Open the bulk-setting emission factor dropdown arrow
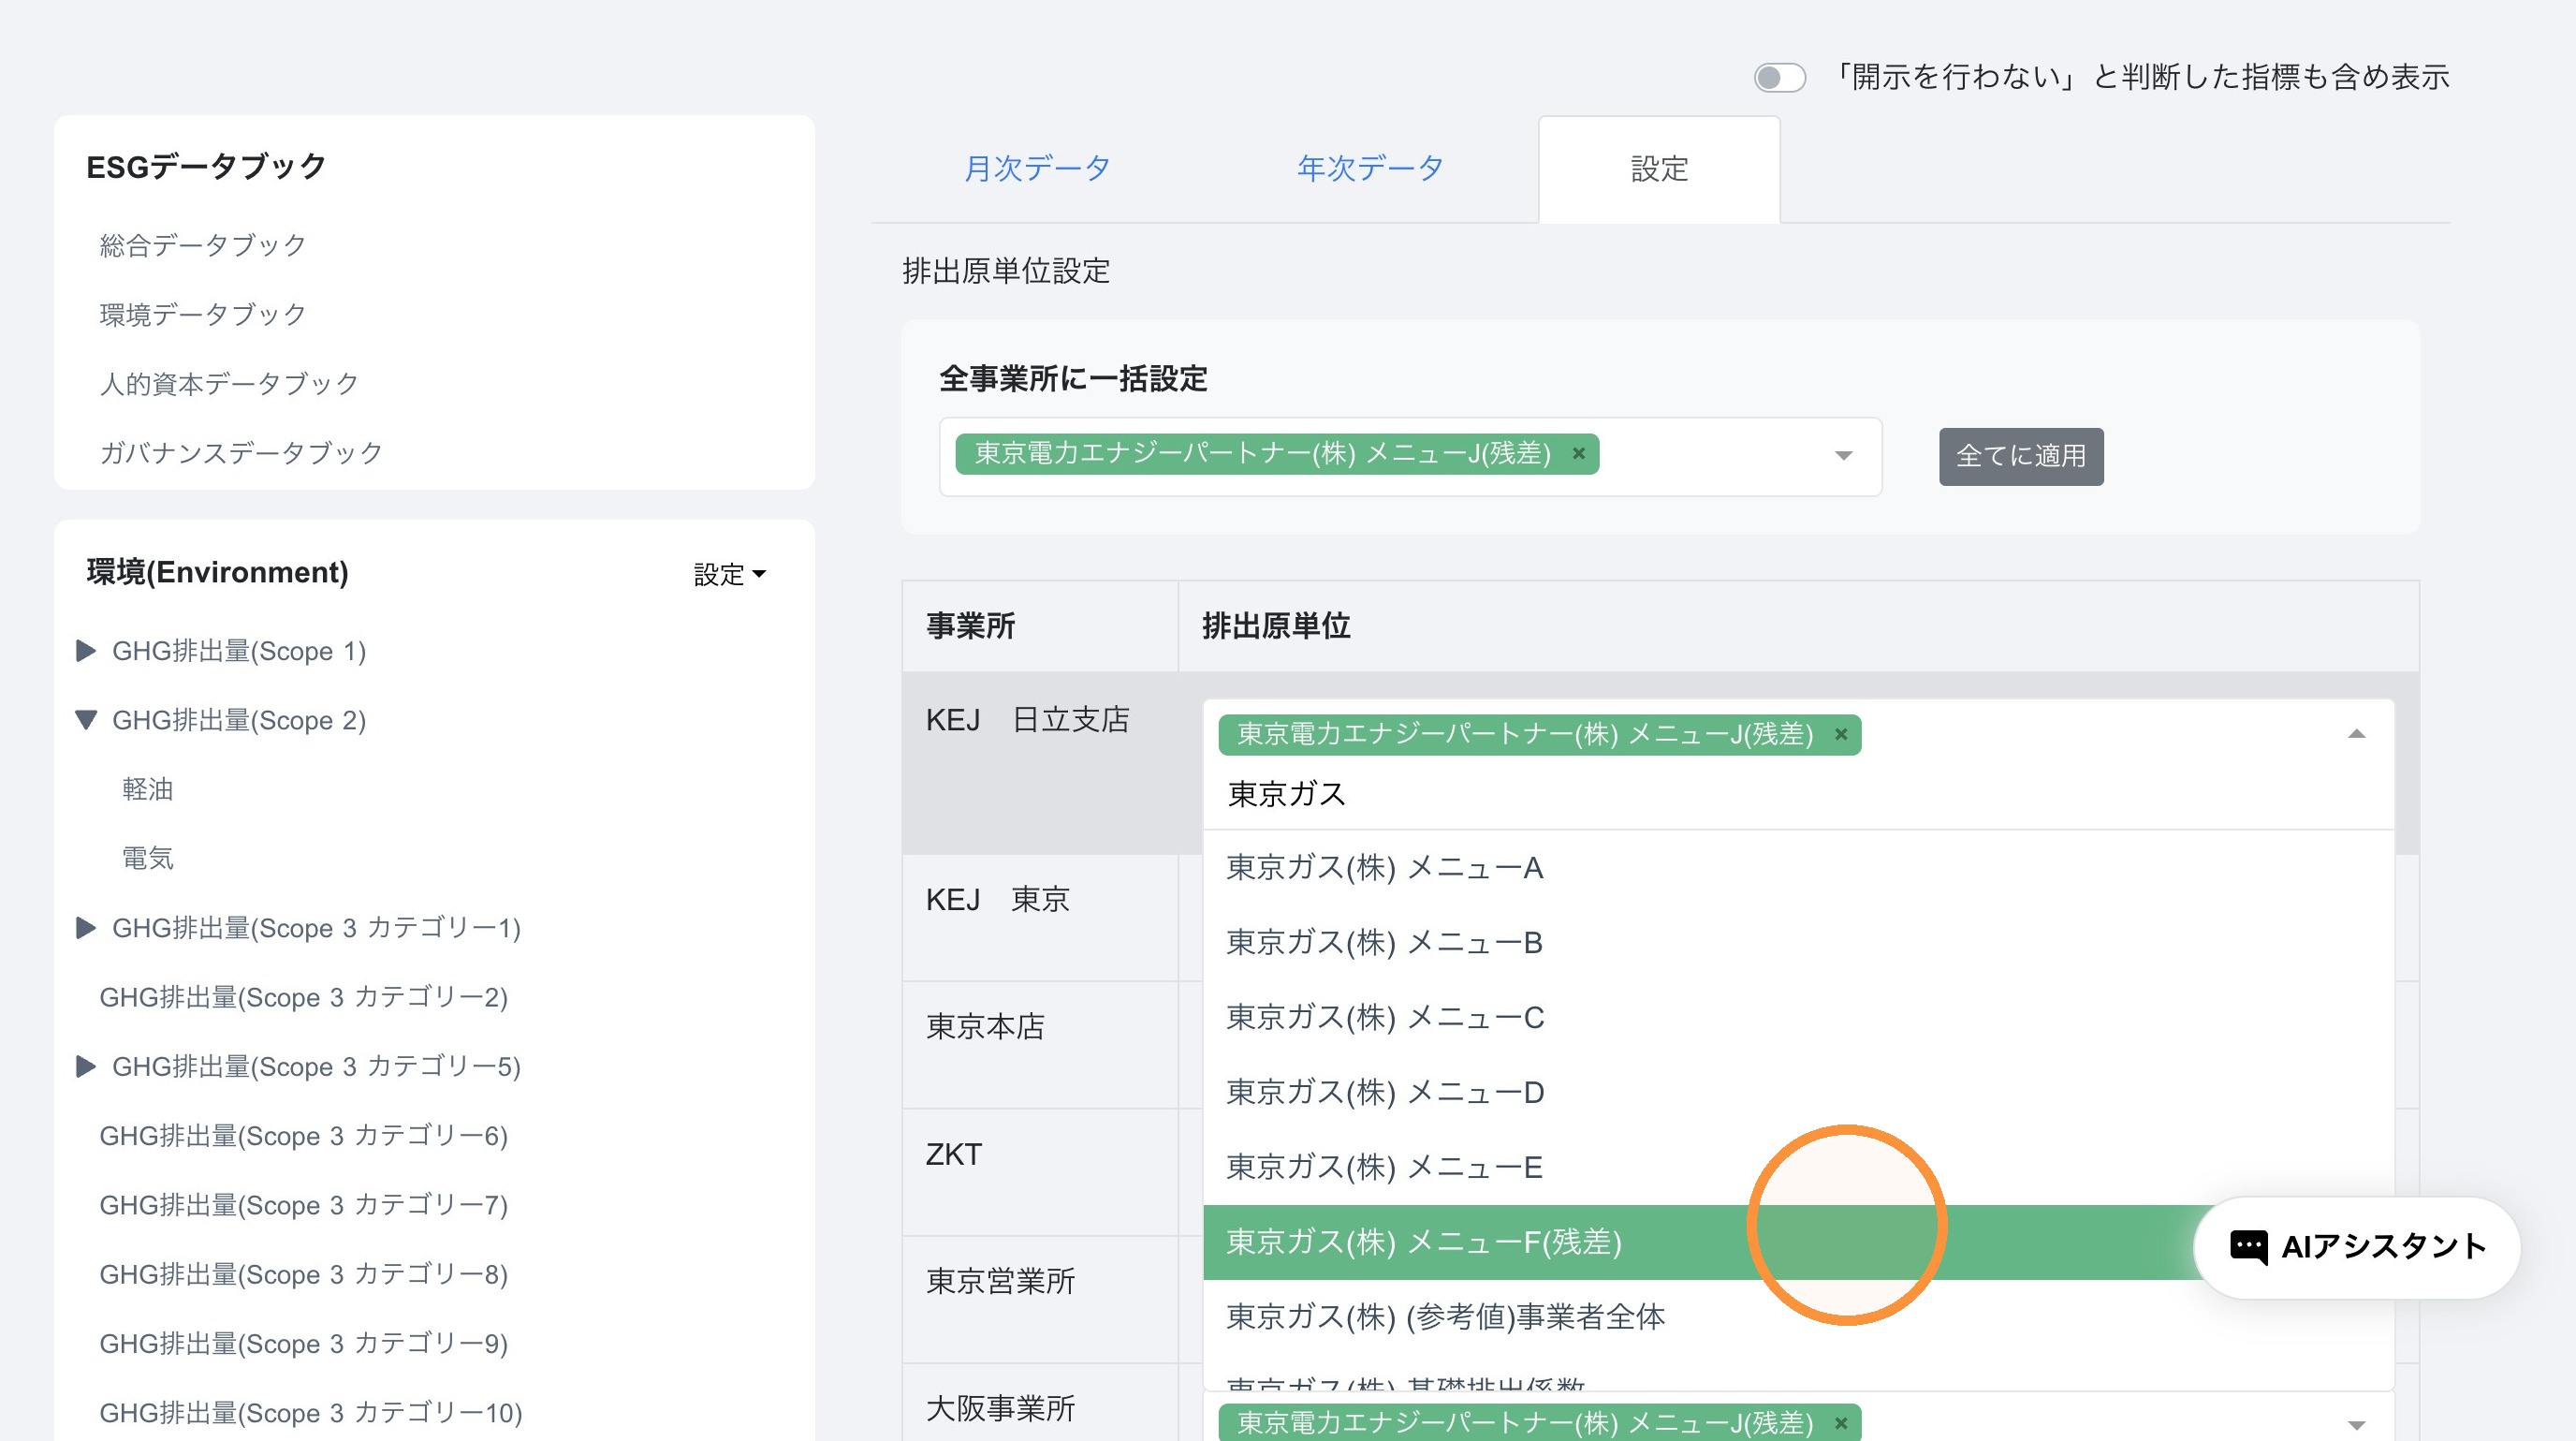Viewport: 2576px width, 1441px height. [1844, 456]
